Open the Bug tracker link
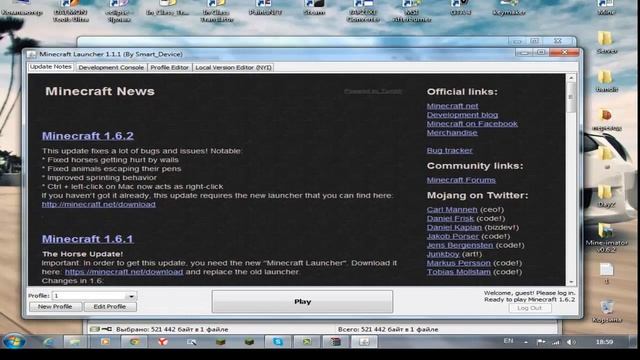This screenshot has width=640, height=360. [x=449, y=150]
